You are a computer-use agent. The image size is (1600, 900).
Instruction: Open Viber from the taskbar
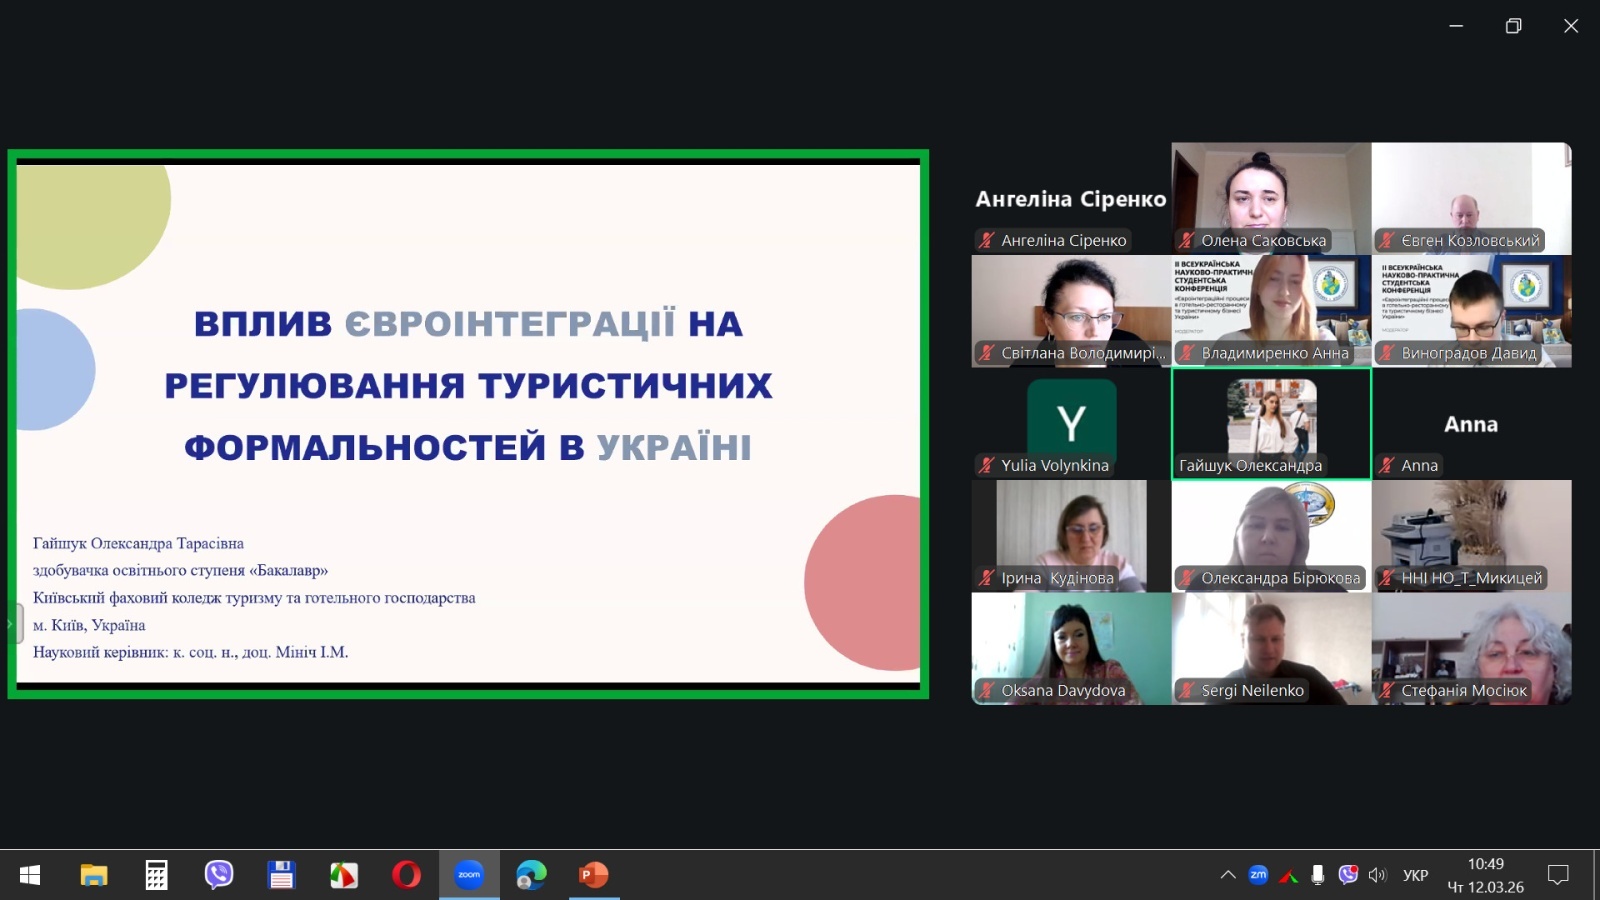coord(219,875)
